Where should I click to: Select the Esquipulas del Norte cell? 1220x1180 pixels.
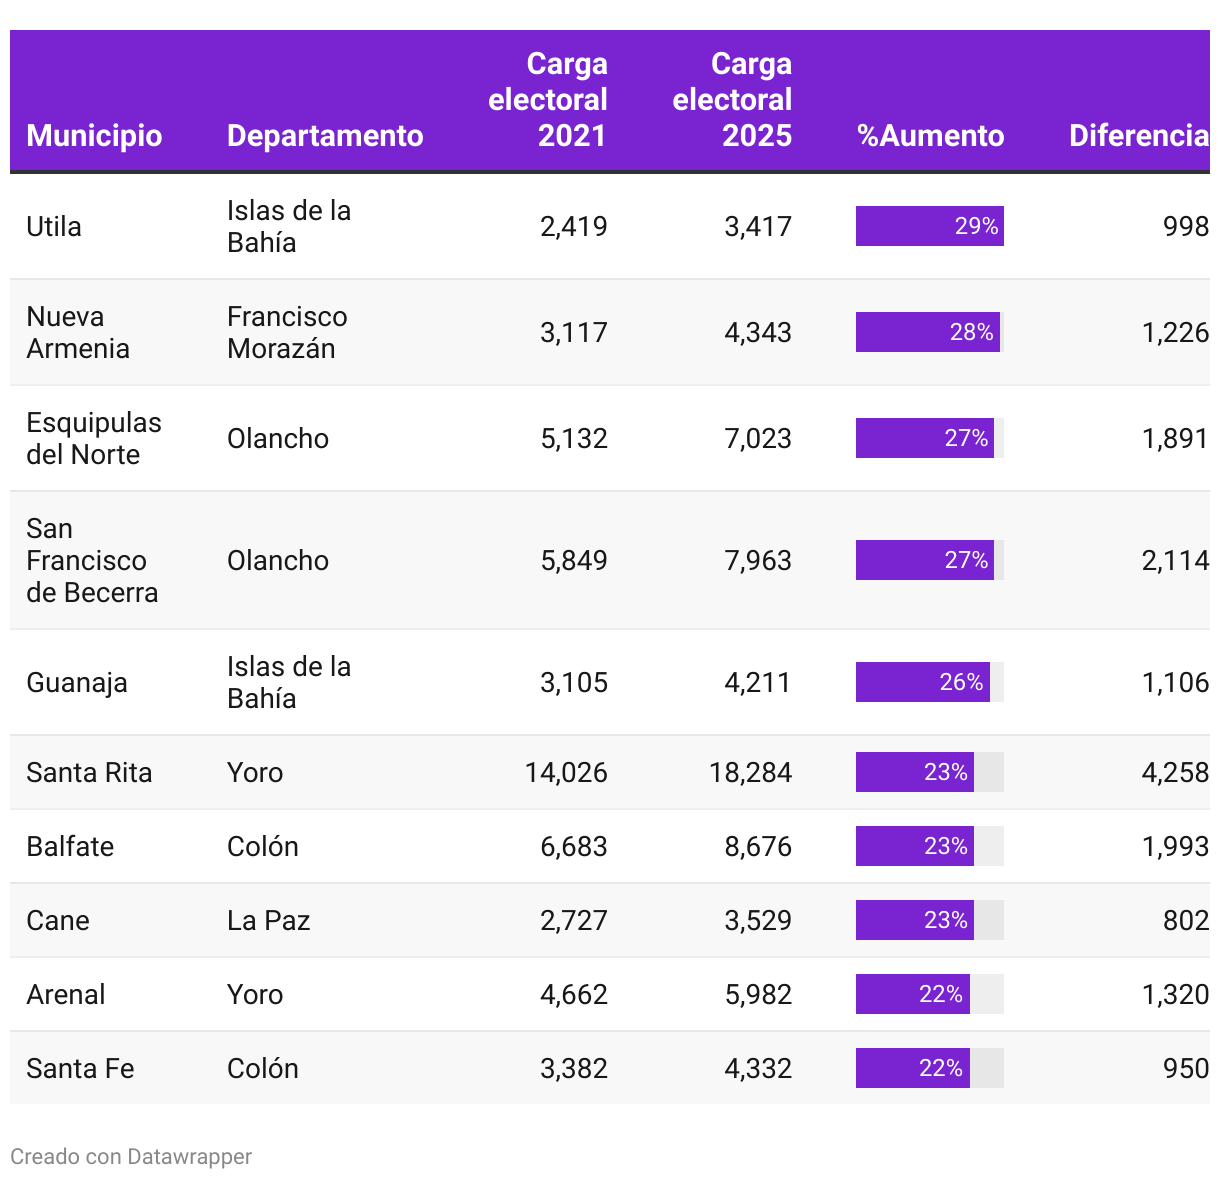[x=93, y=438]
